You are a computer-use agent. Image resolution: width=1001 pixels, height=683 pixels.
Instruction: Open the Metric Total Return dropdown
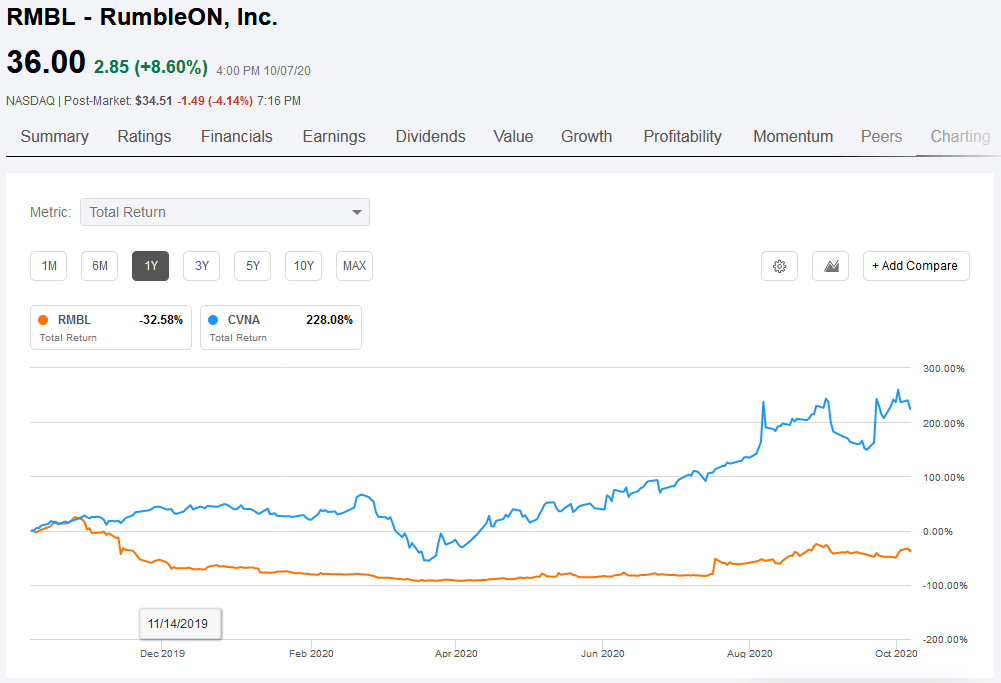point(225,212)
